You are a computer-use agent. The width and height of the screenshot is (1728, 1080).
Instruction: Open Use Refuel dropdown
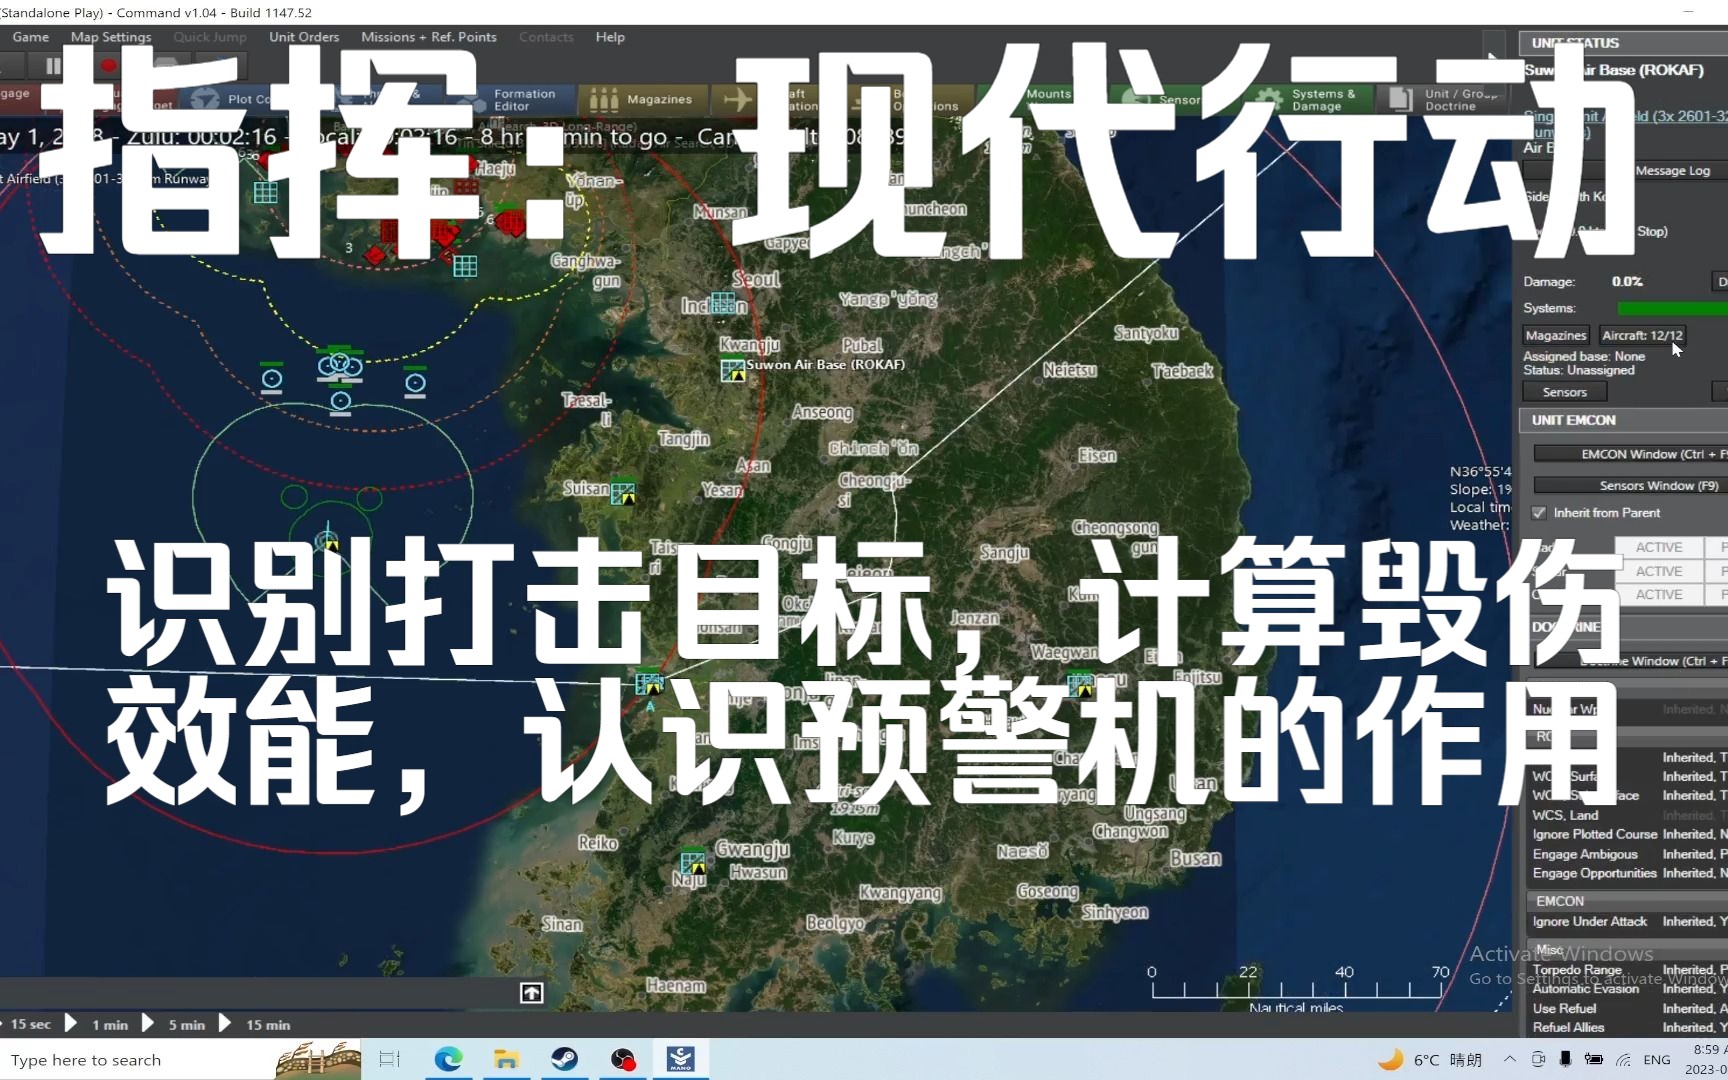point(1694,1008)
